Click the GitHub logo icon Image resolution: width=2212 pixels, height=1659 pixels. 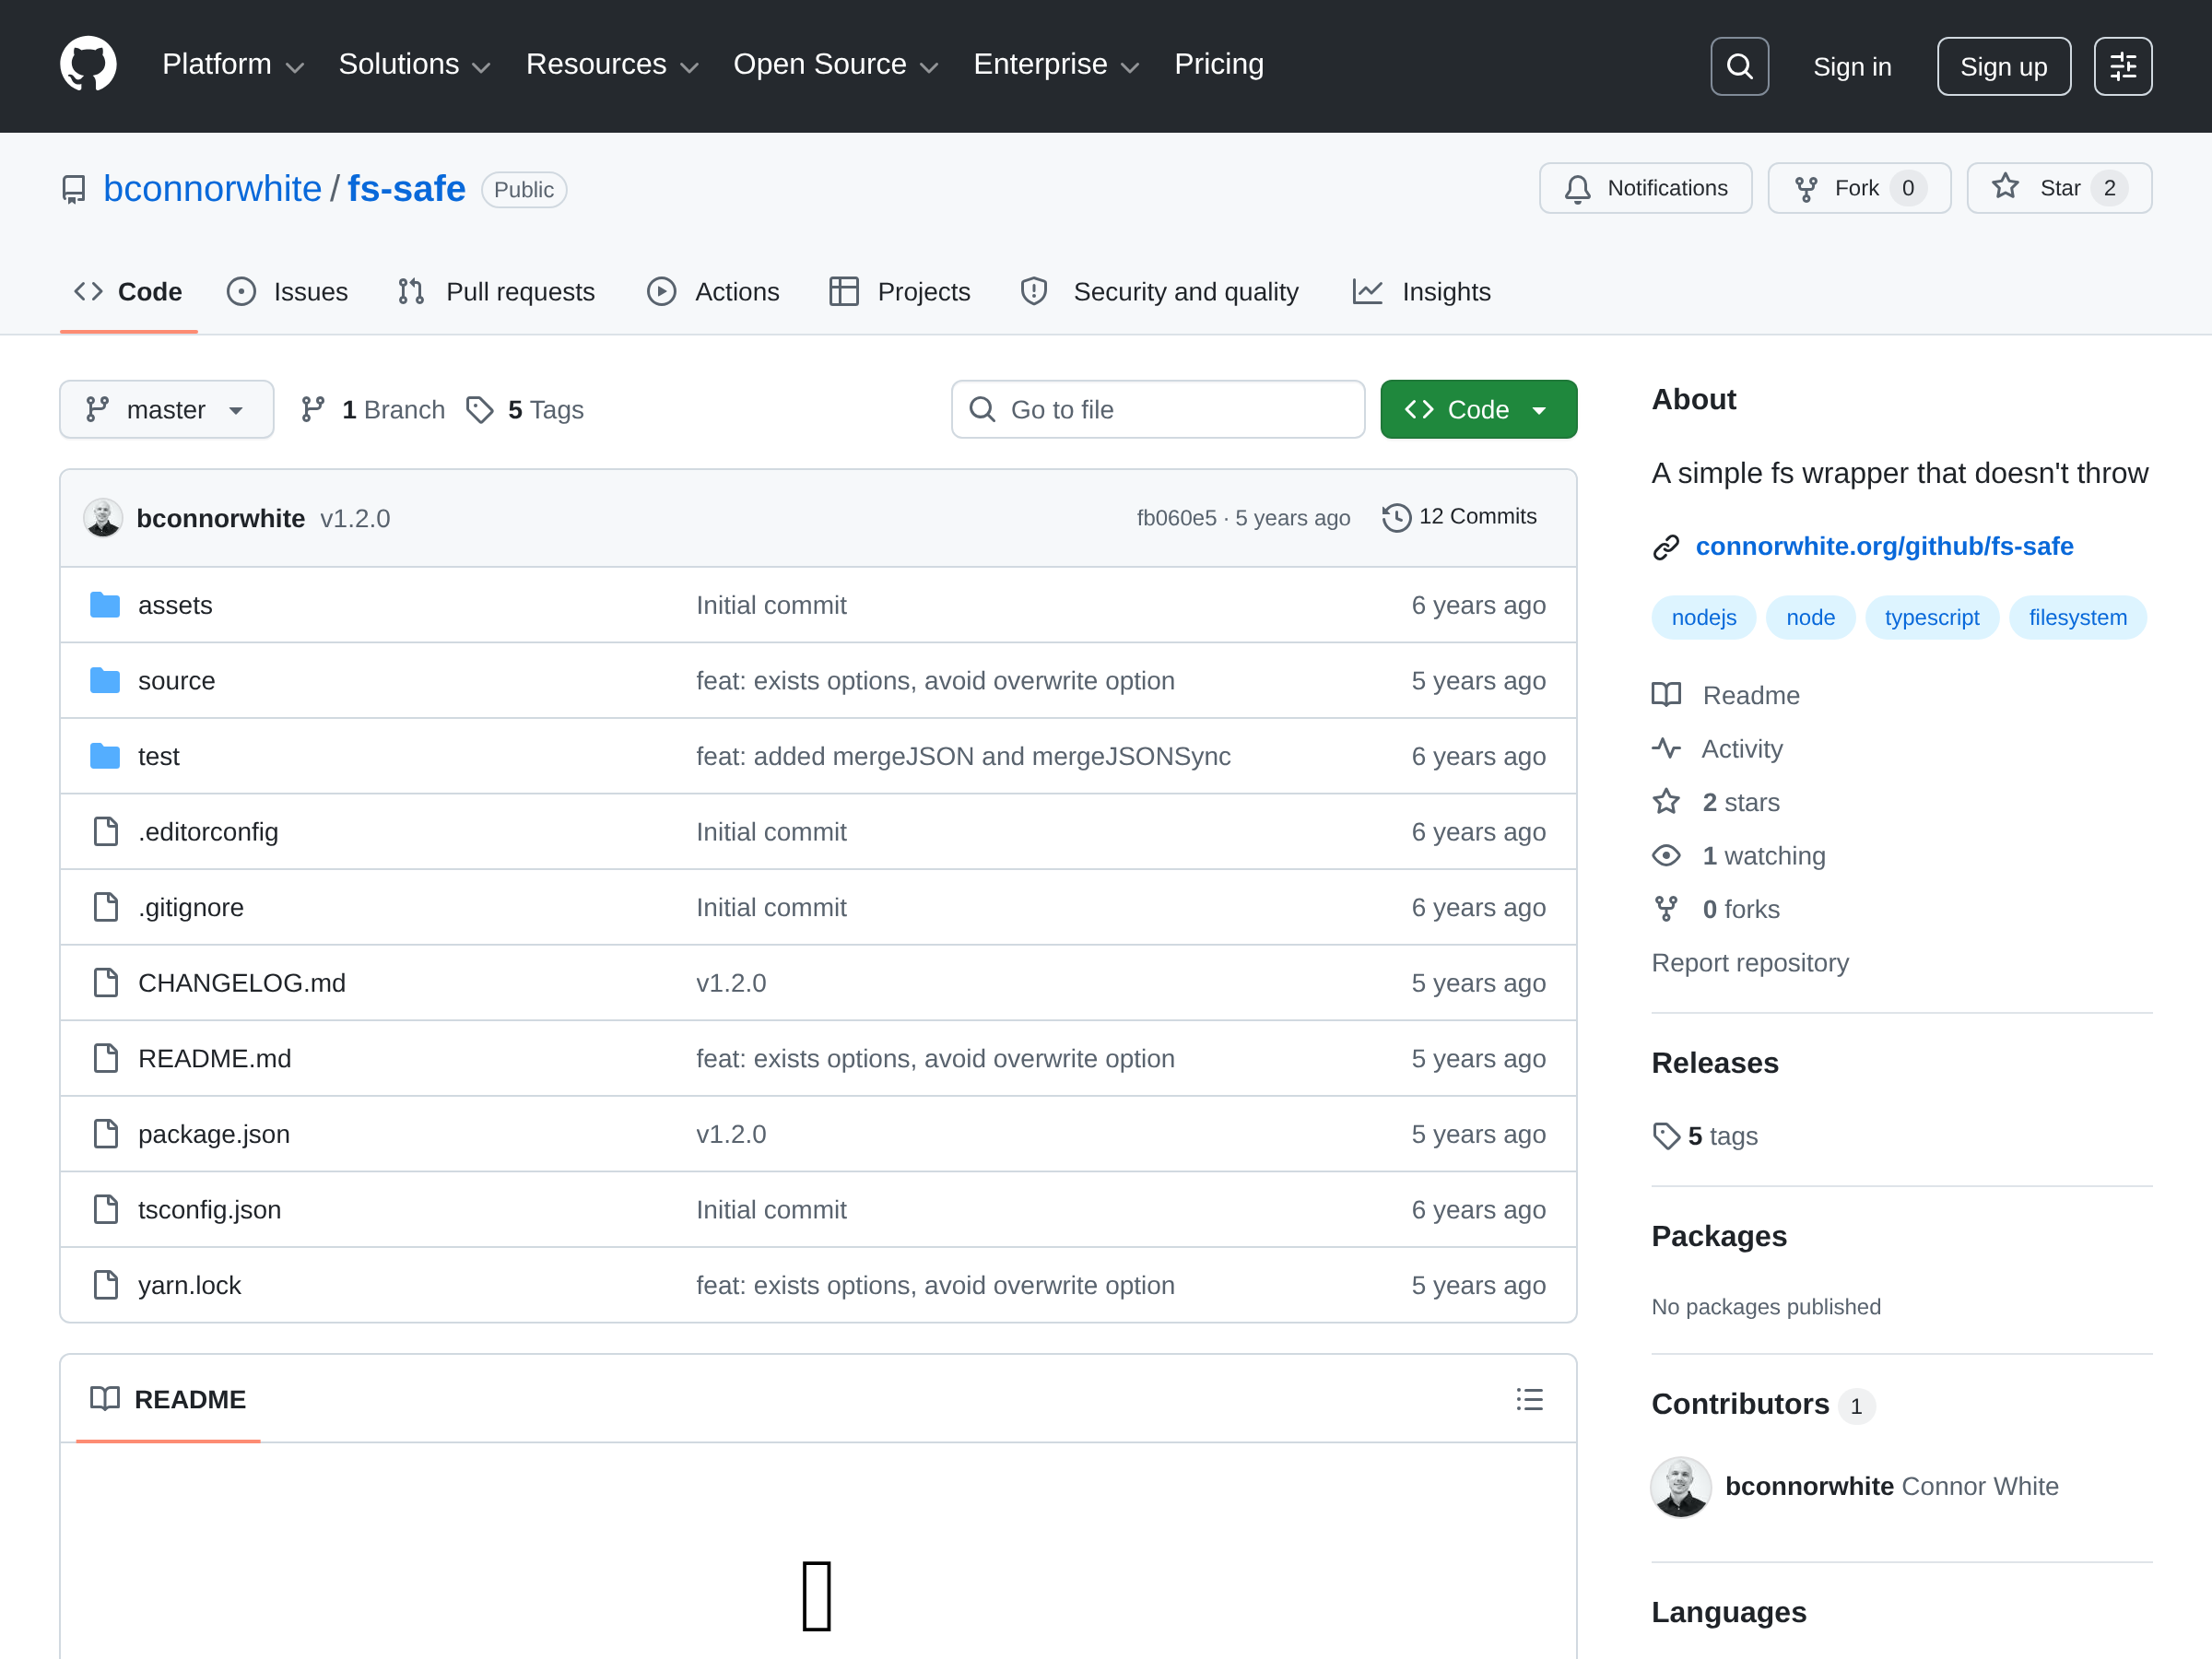tap(88, 65)
